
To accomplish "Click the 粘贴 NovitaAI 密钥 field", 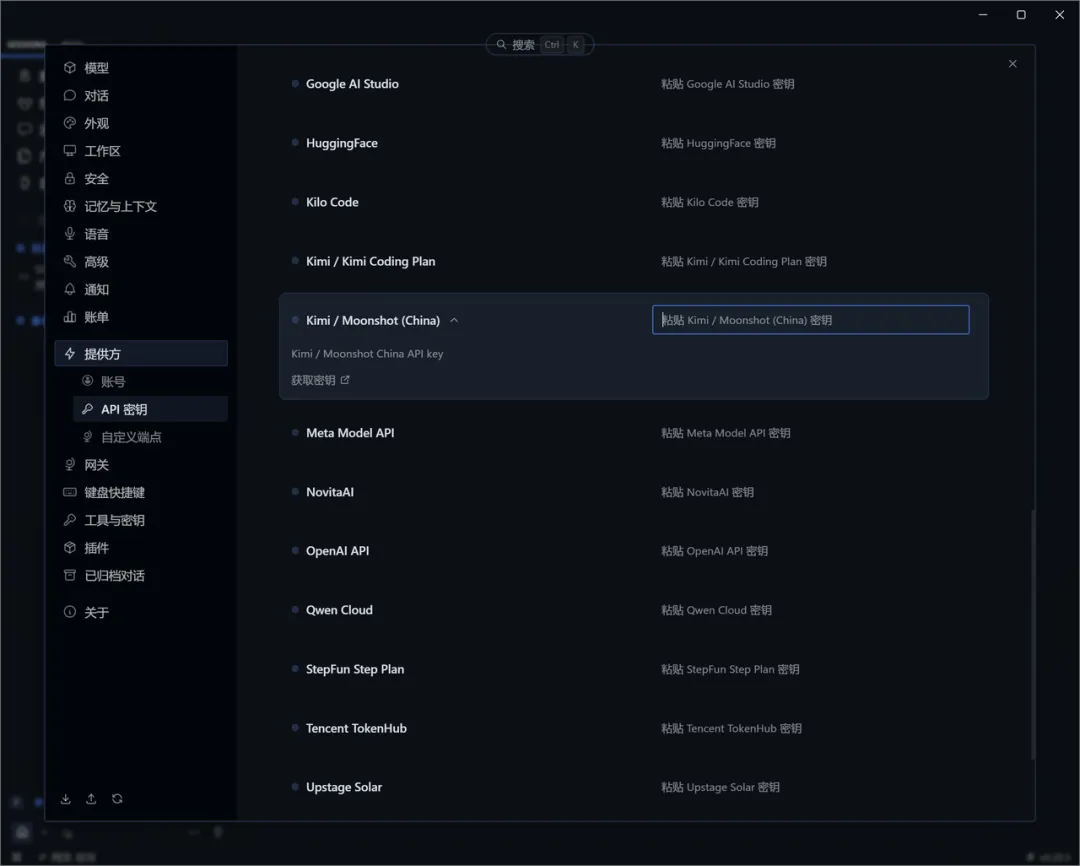I will [811, 493].
